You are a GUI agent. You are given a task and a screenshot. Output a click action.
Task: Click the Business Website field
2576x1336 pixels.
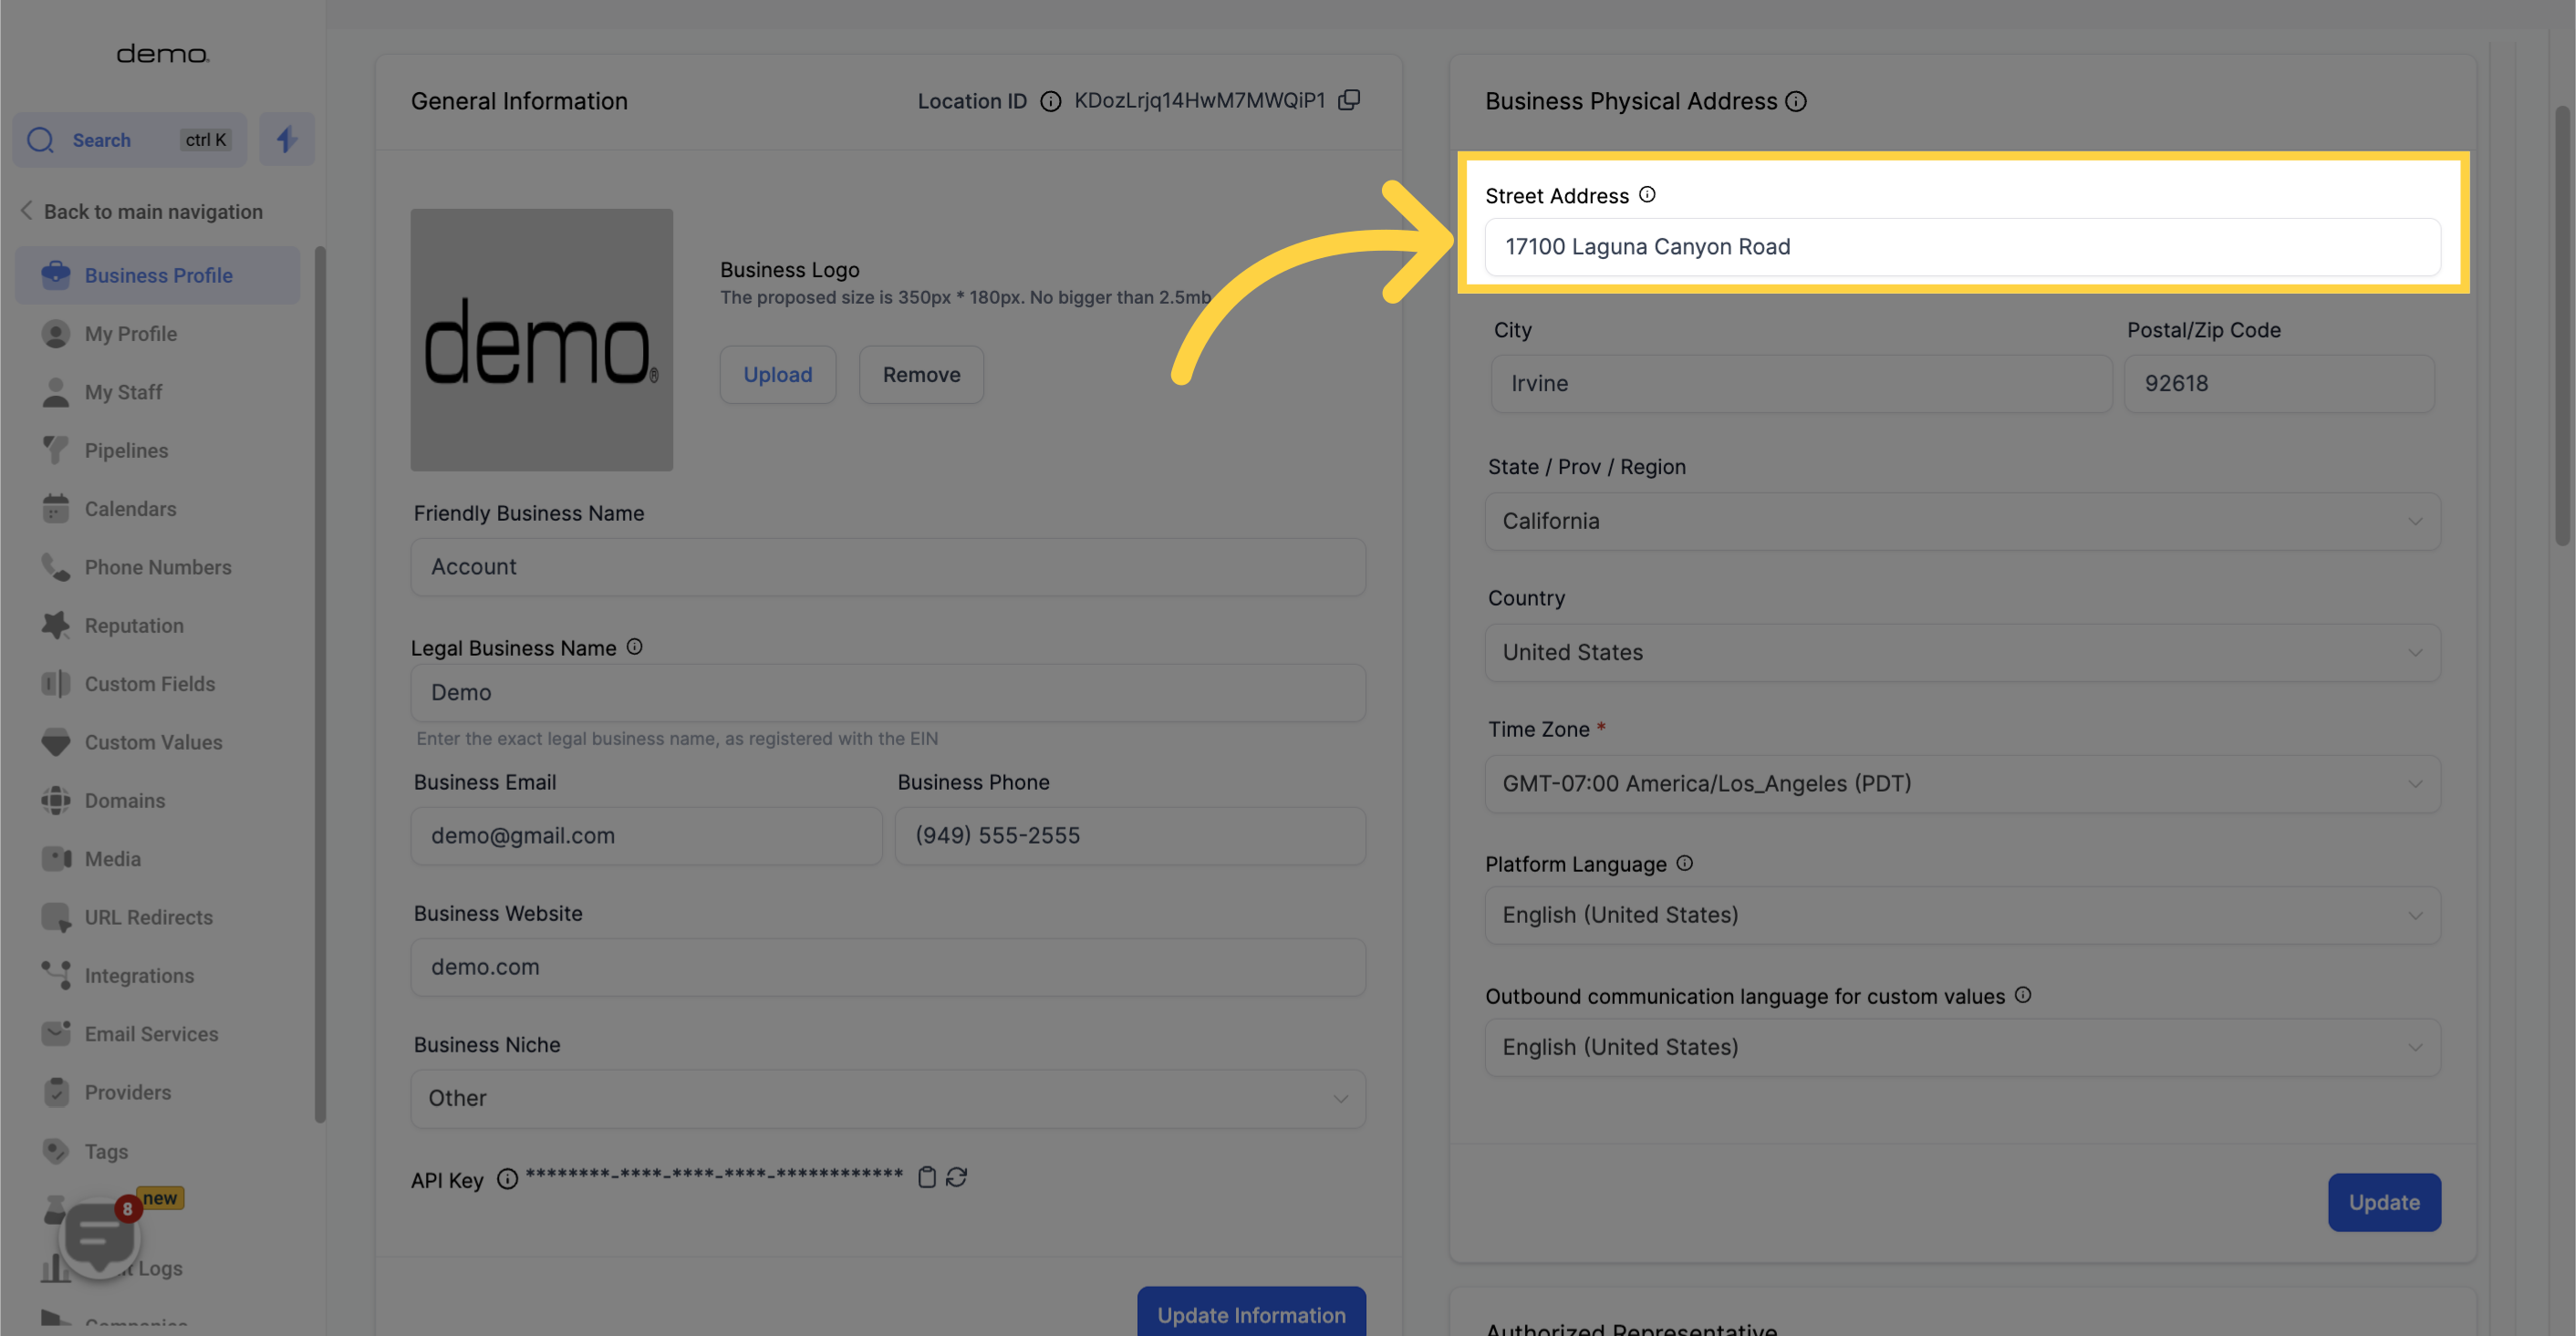pos(888,967)
